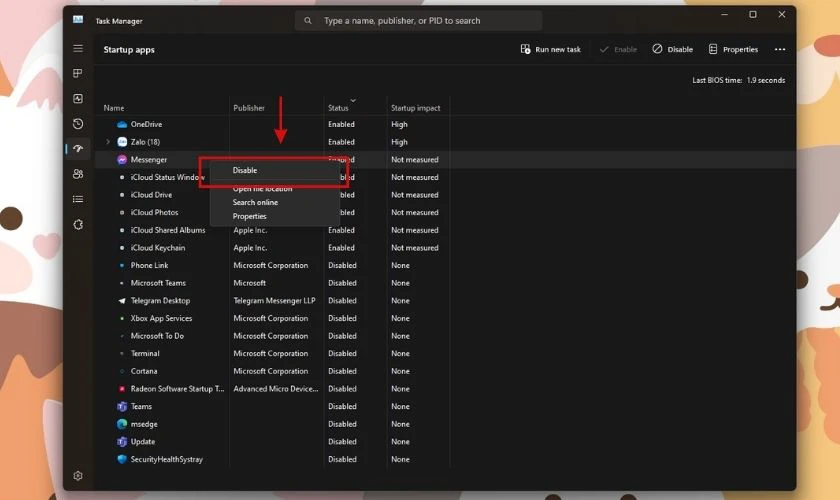Click the Phone Link row icon
The height and width of the screenshot is (500, 840).
[122, 265]
